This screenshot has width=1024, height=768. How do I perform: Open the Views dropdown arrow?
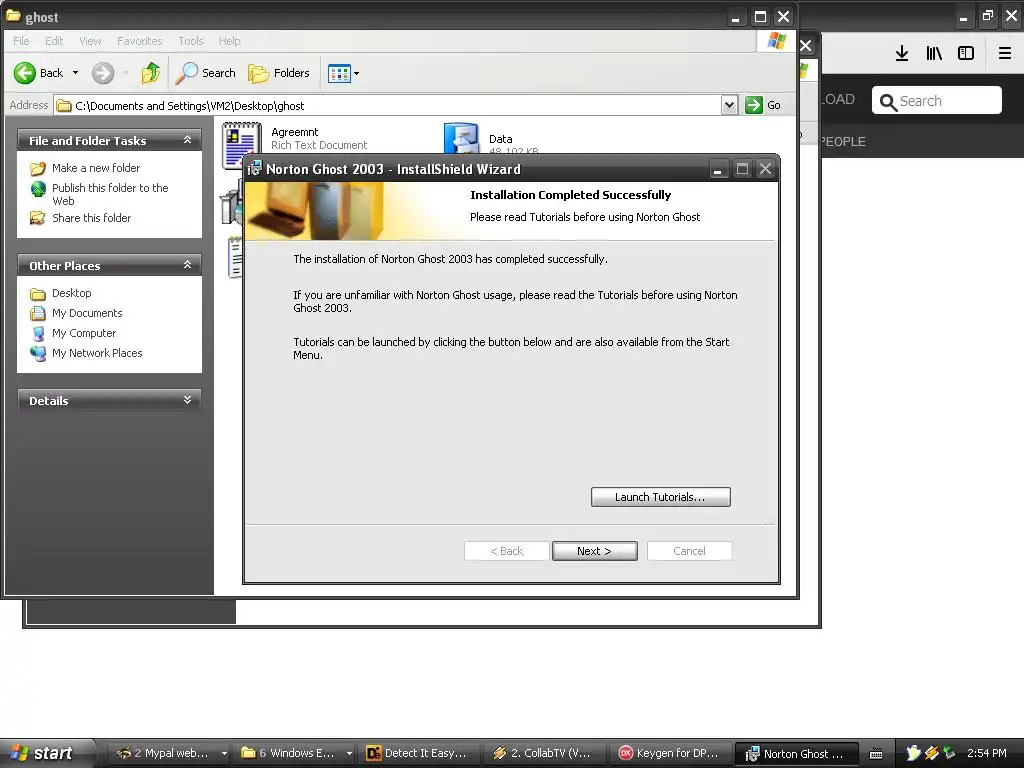[x=357, y=74]
